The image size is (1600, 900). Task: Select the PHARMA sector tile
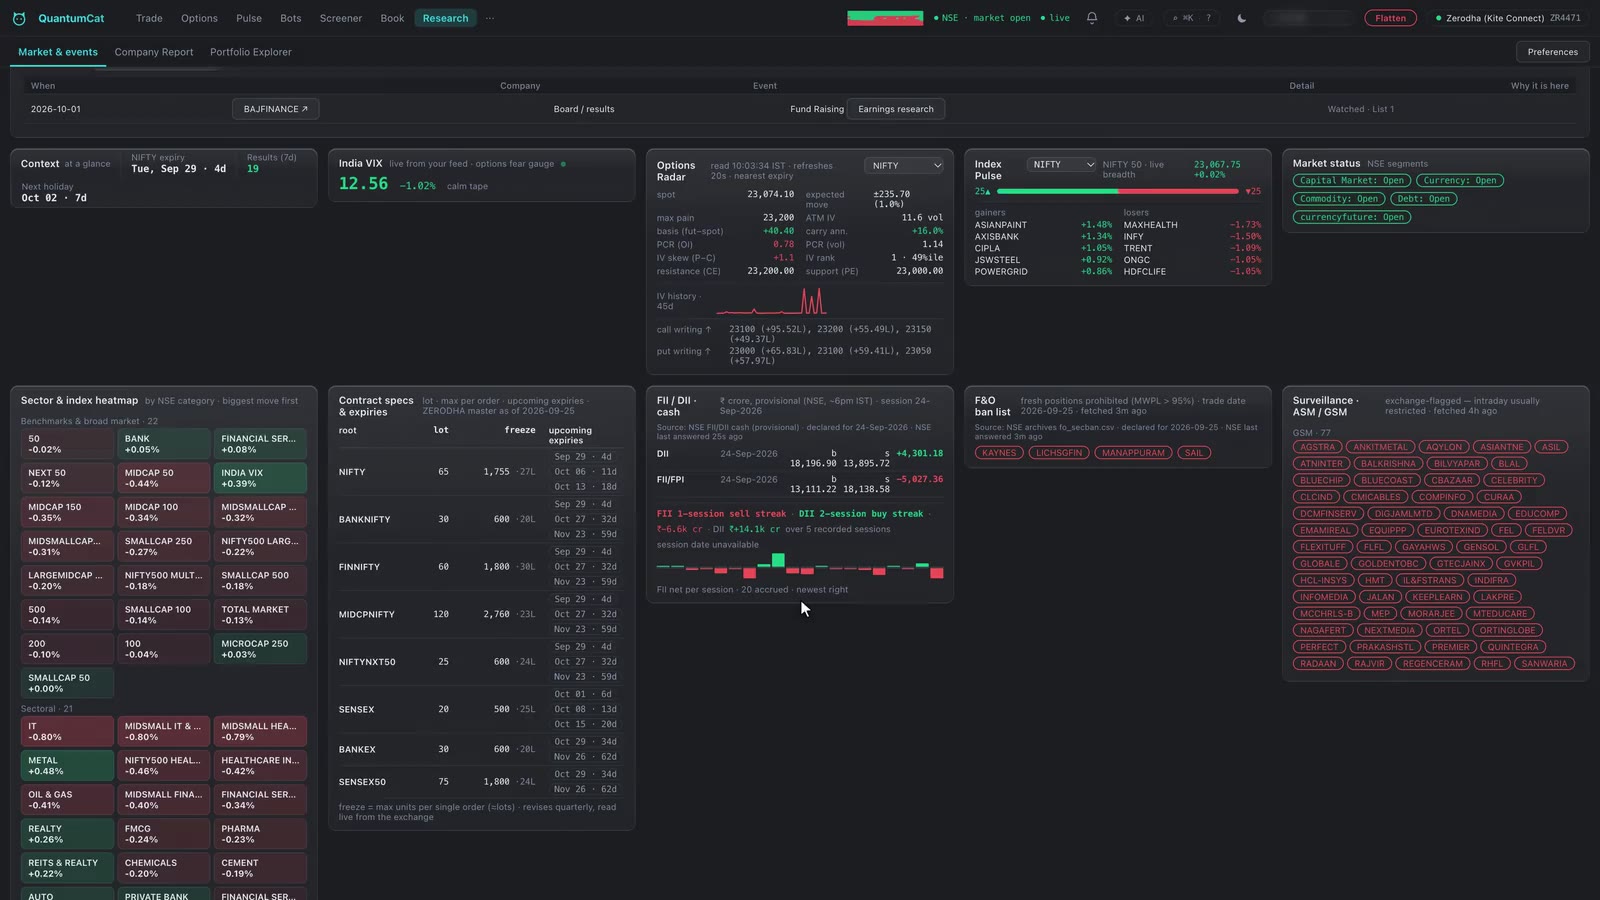click(x=260, y=834)
